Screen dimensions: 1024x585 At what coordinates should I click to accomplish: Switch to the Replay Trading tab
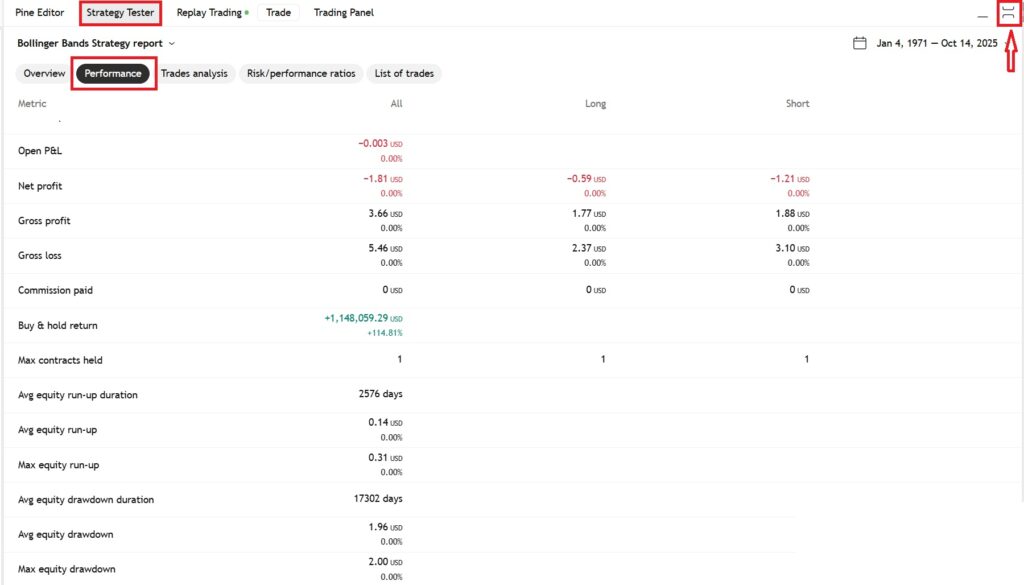(x=209, y=13)
